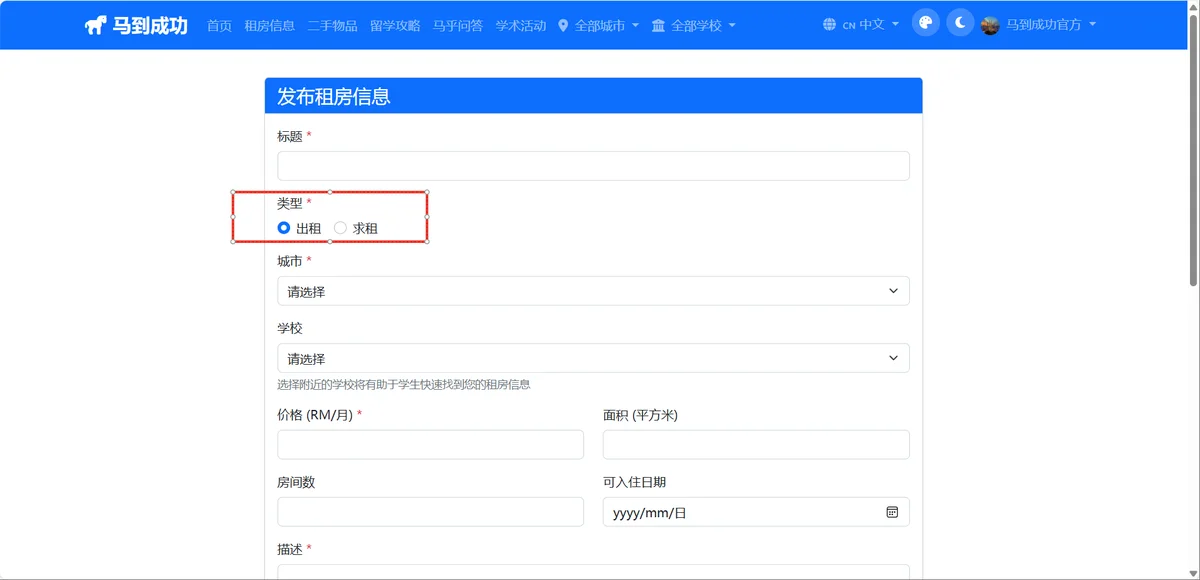
Task: Click the location pin icon
Action: pos(563,25)
